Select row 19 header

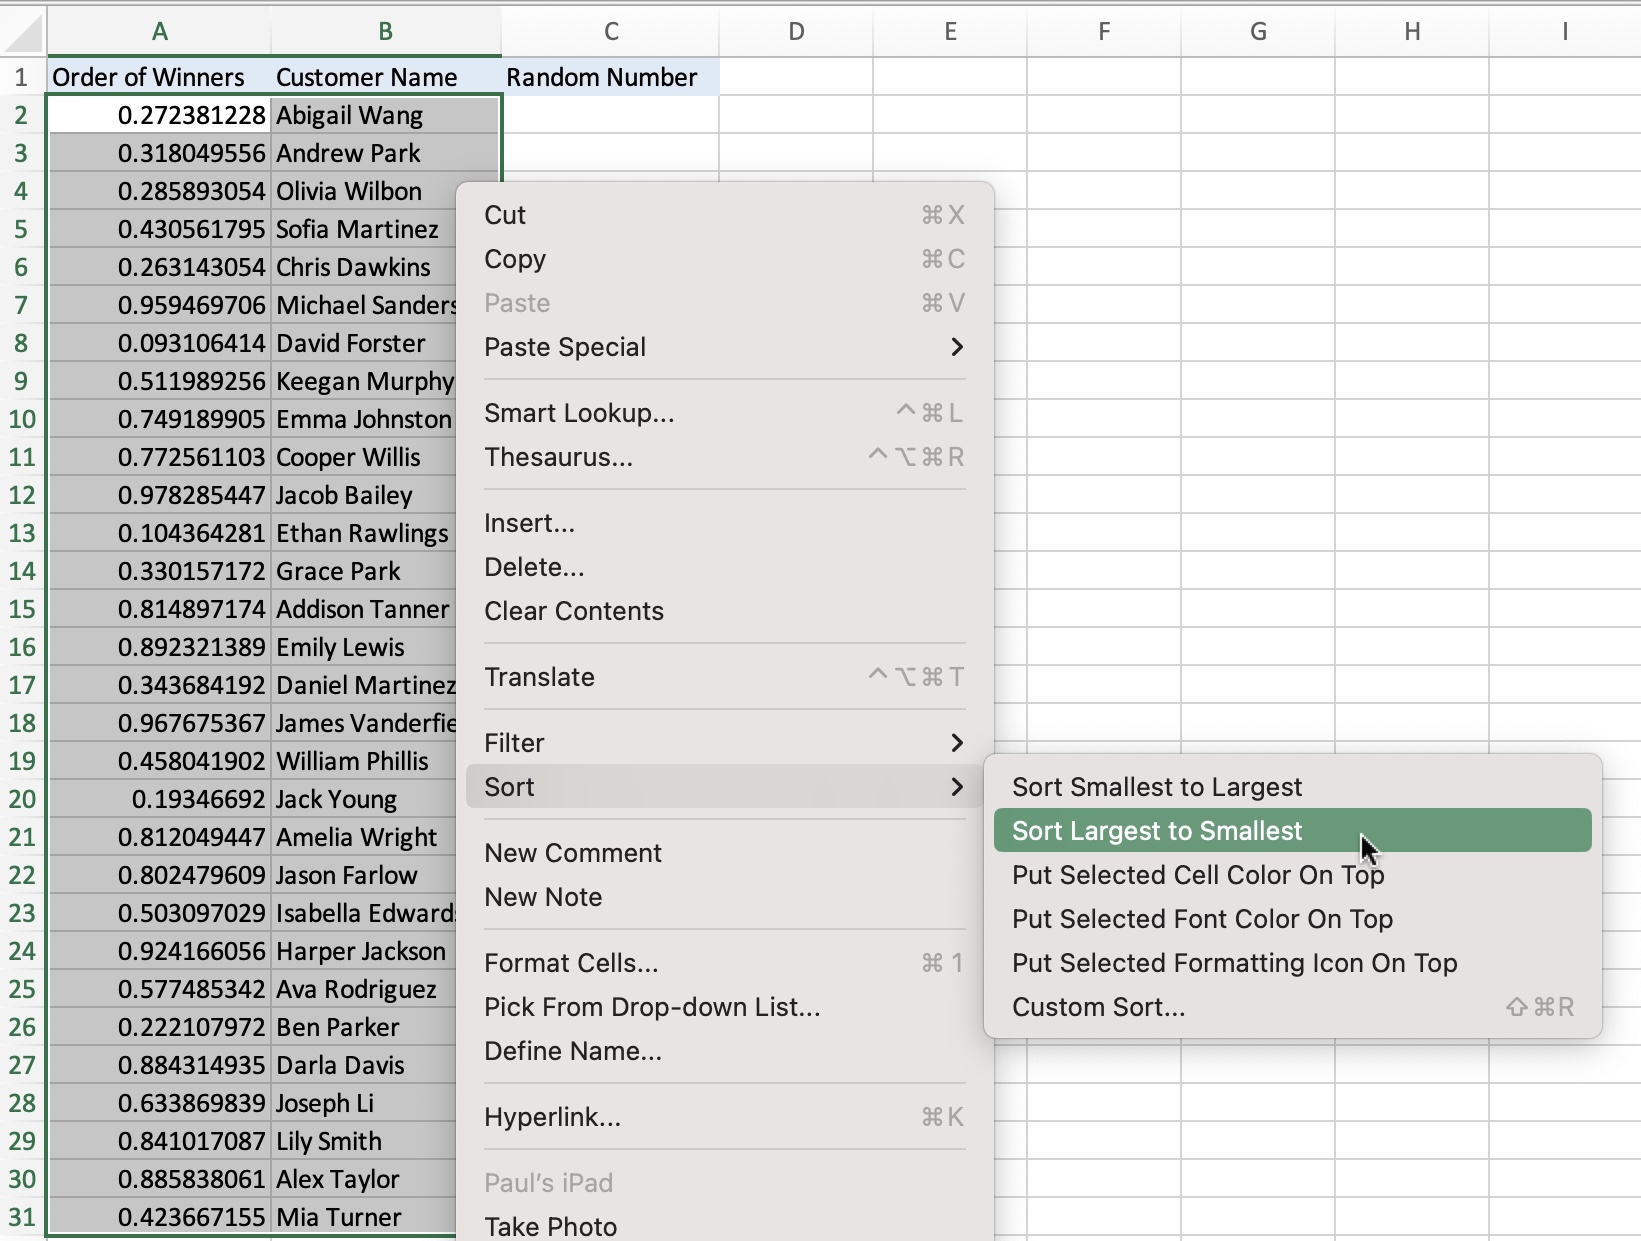[22, 761]
